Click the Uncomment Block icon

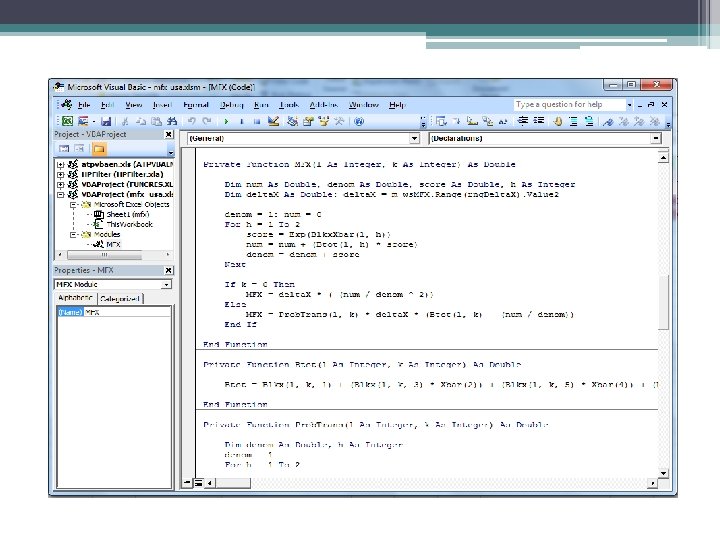pos(589,121)
